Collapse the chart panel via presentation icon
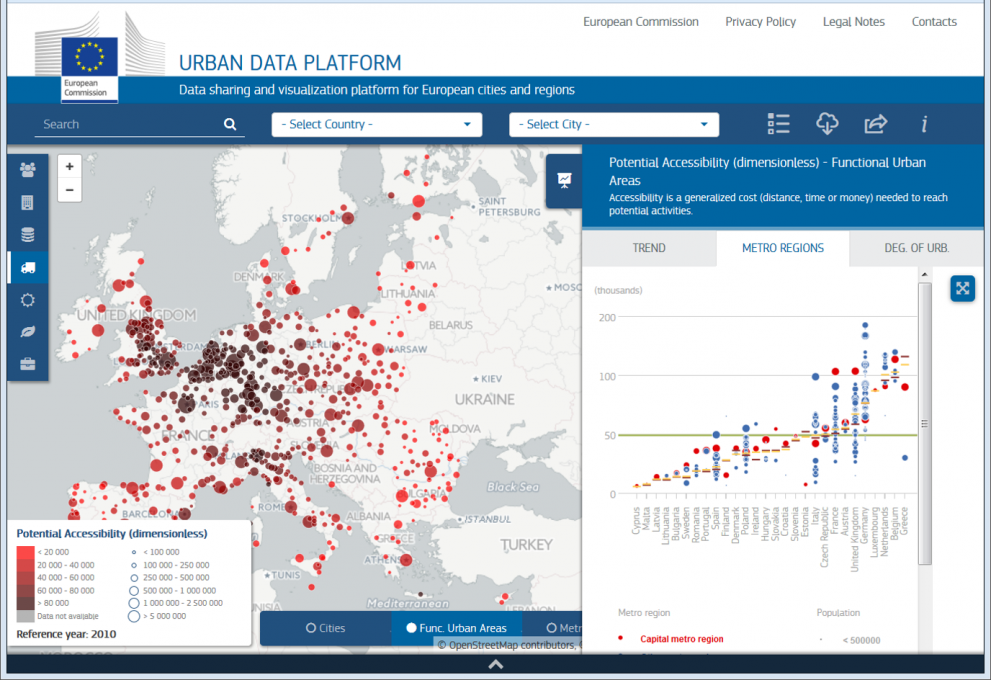This screenshot has width=991, height=680. pyautogui.click(x=564, y=181)
